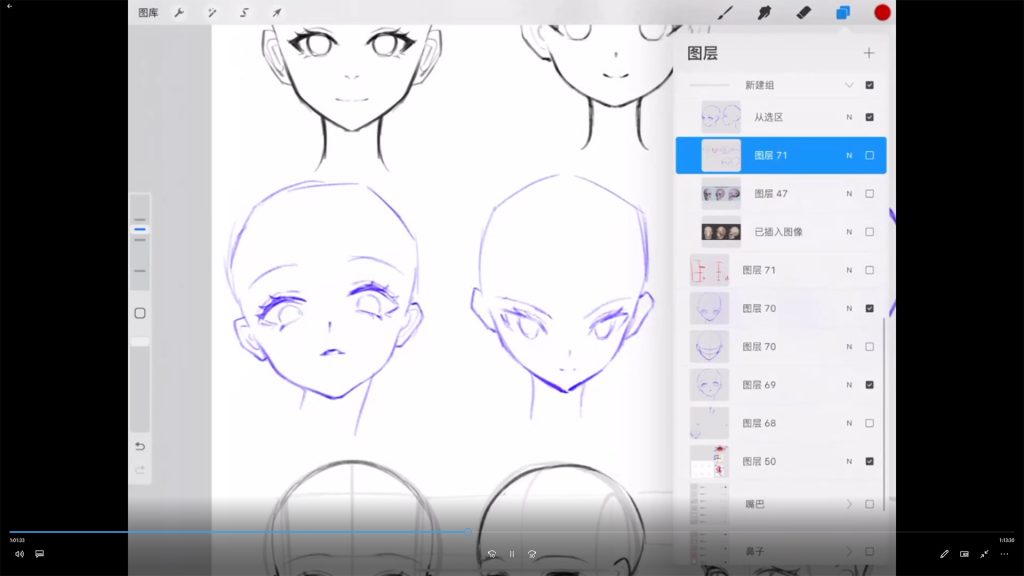Select the Eraser tool
Viewport: 1024px width, 576px height.
coord(803,13)
